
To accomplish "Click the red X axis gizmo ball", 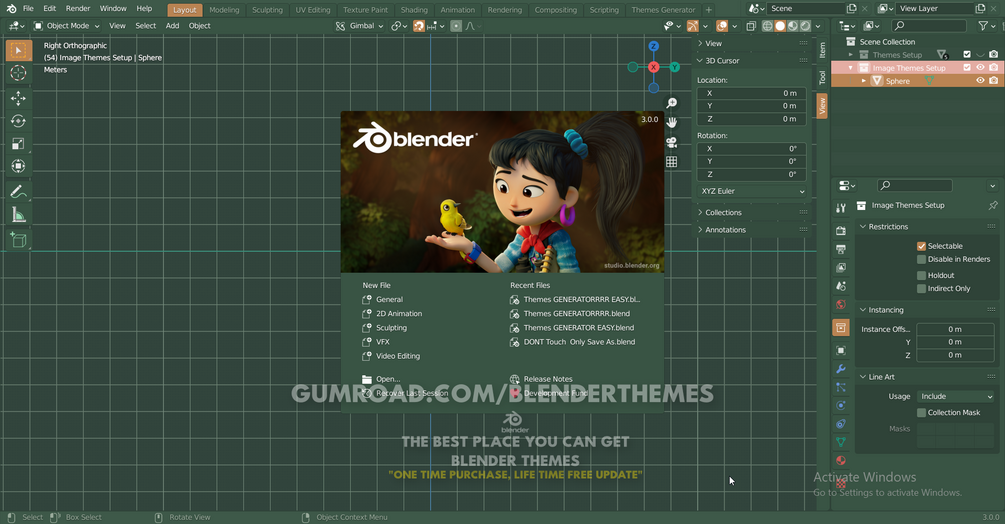I will coord(653,67).
